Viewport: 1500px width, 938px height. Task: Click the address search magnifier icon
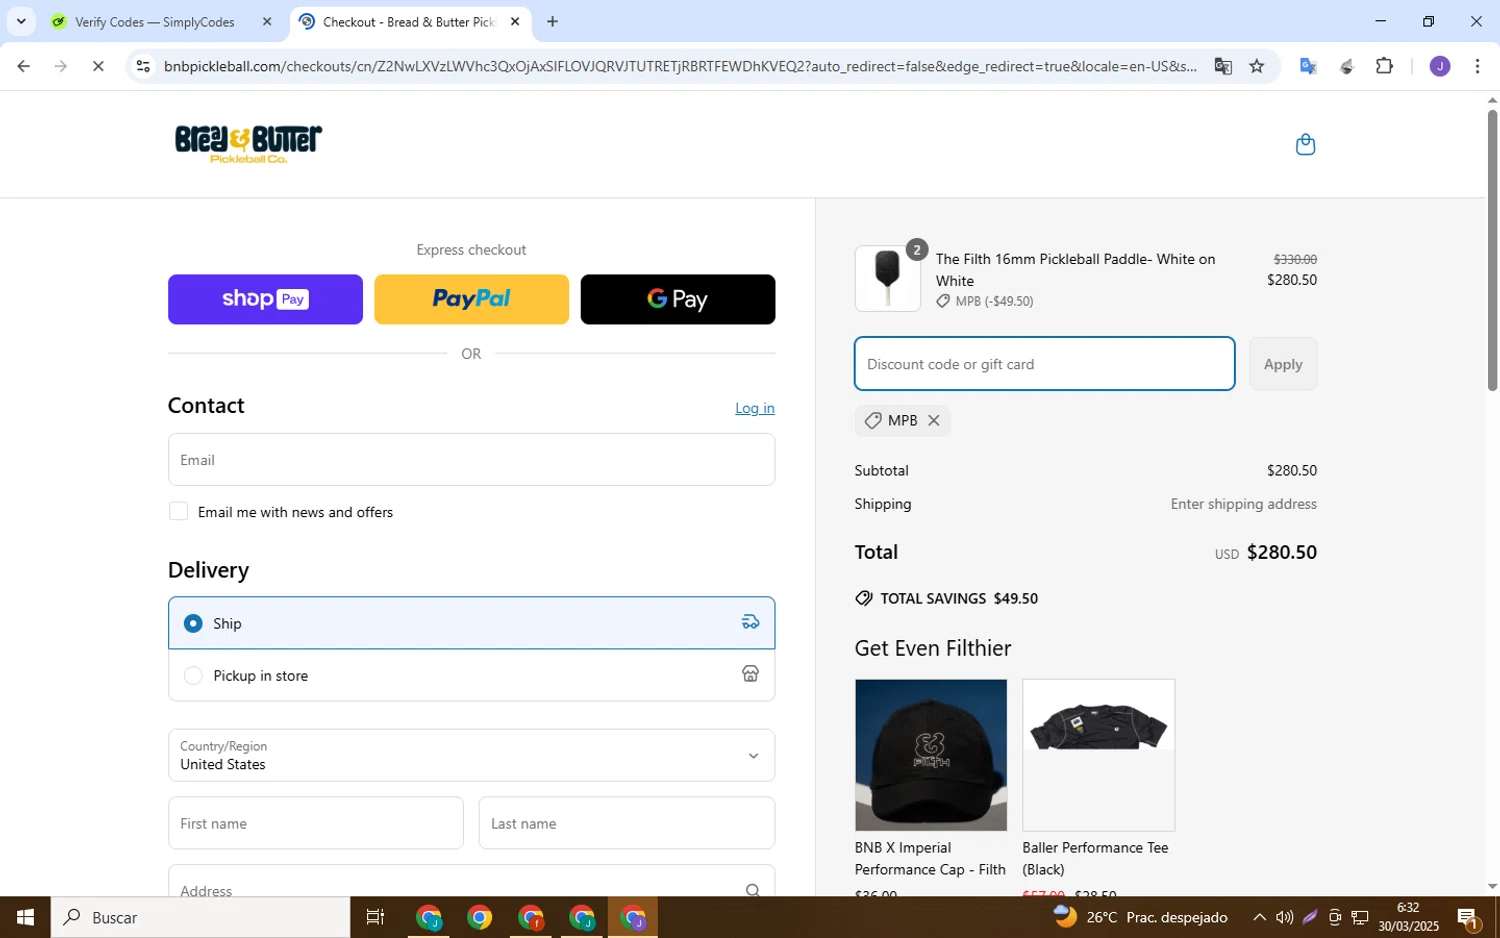pyautogui.click(x=752, y=889)
